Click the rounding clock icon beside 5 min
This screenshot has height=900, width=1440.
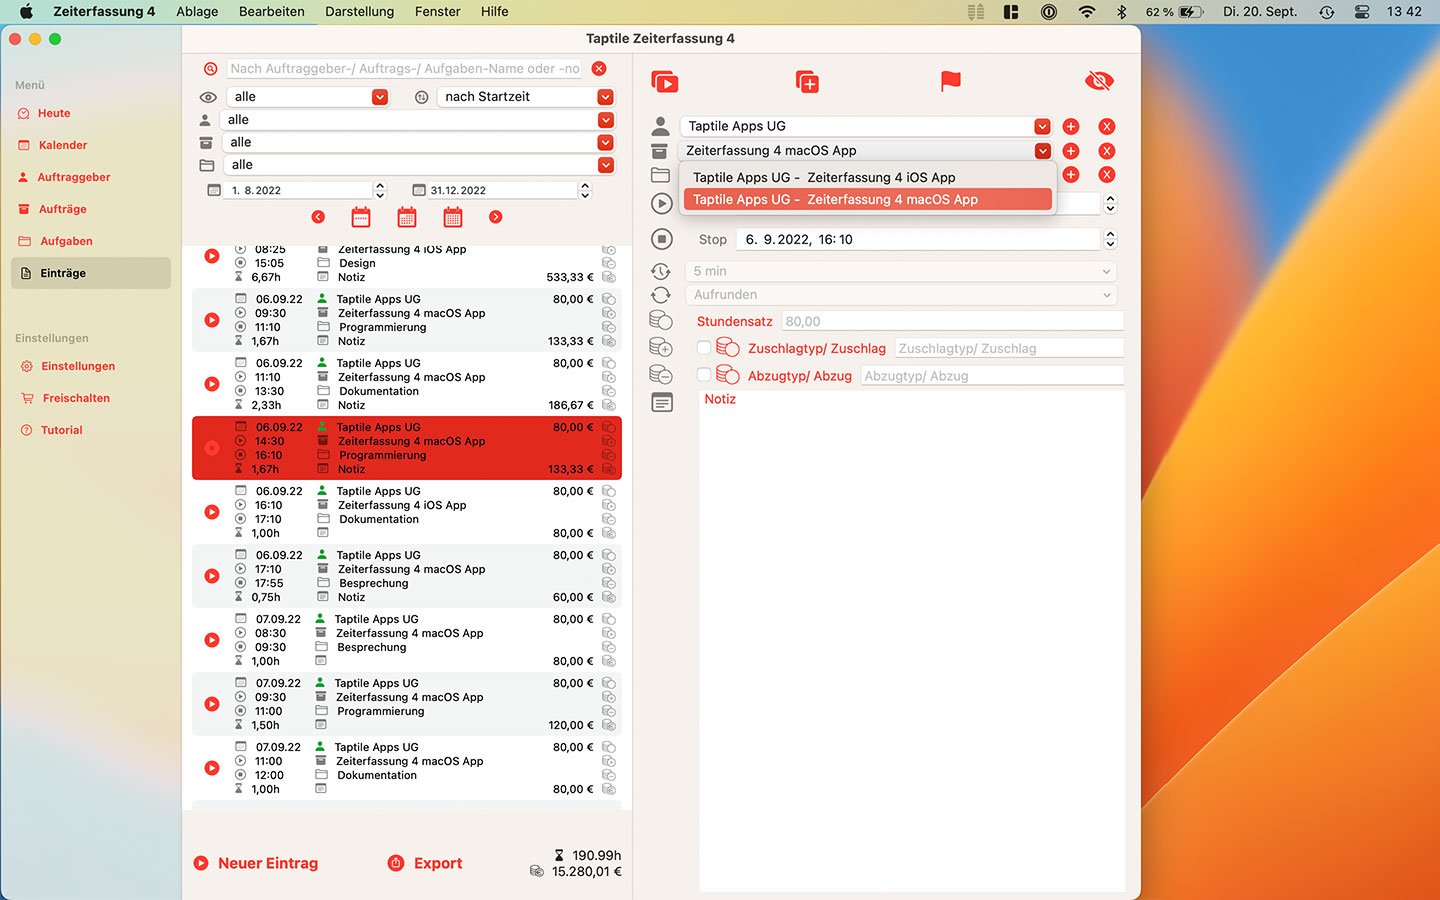(660, 271)
